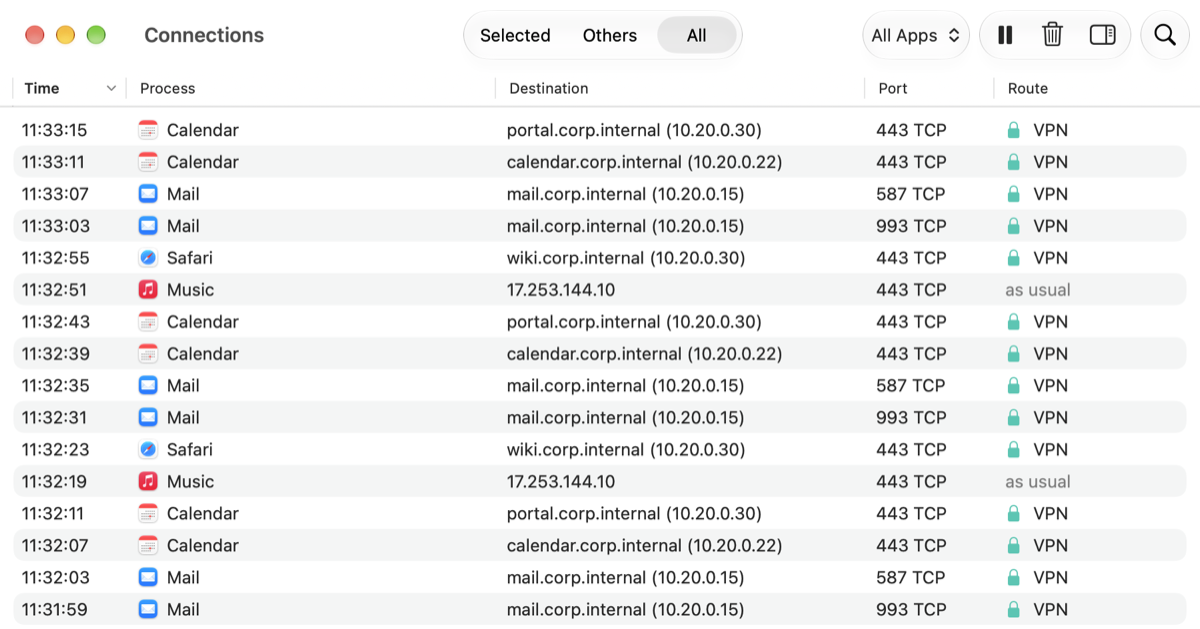This screenshot has height=629, width=1200.
Task: Click the Mail icon in the 11:32:03 row
Action: [148, 578]
